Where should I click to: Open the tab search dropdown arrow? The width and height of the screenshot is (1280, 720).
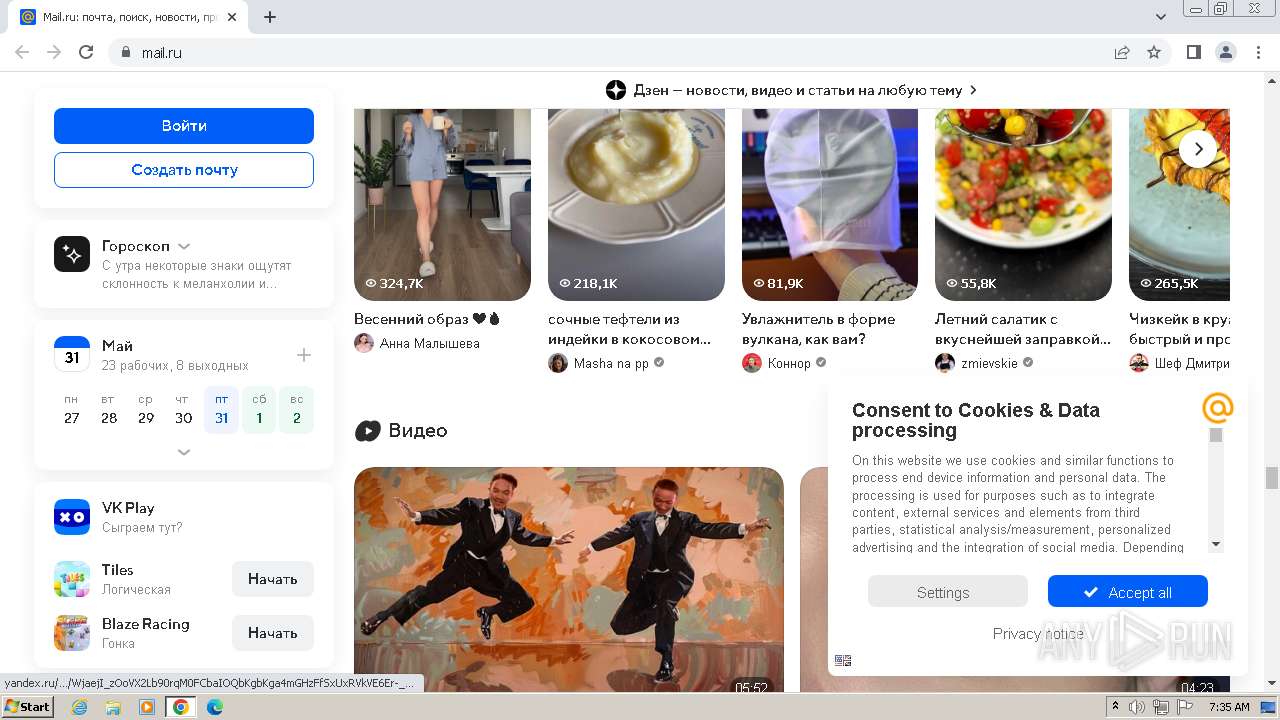pos(1161,17)
